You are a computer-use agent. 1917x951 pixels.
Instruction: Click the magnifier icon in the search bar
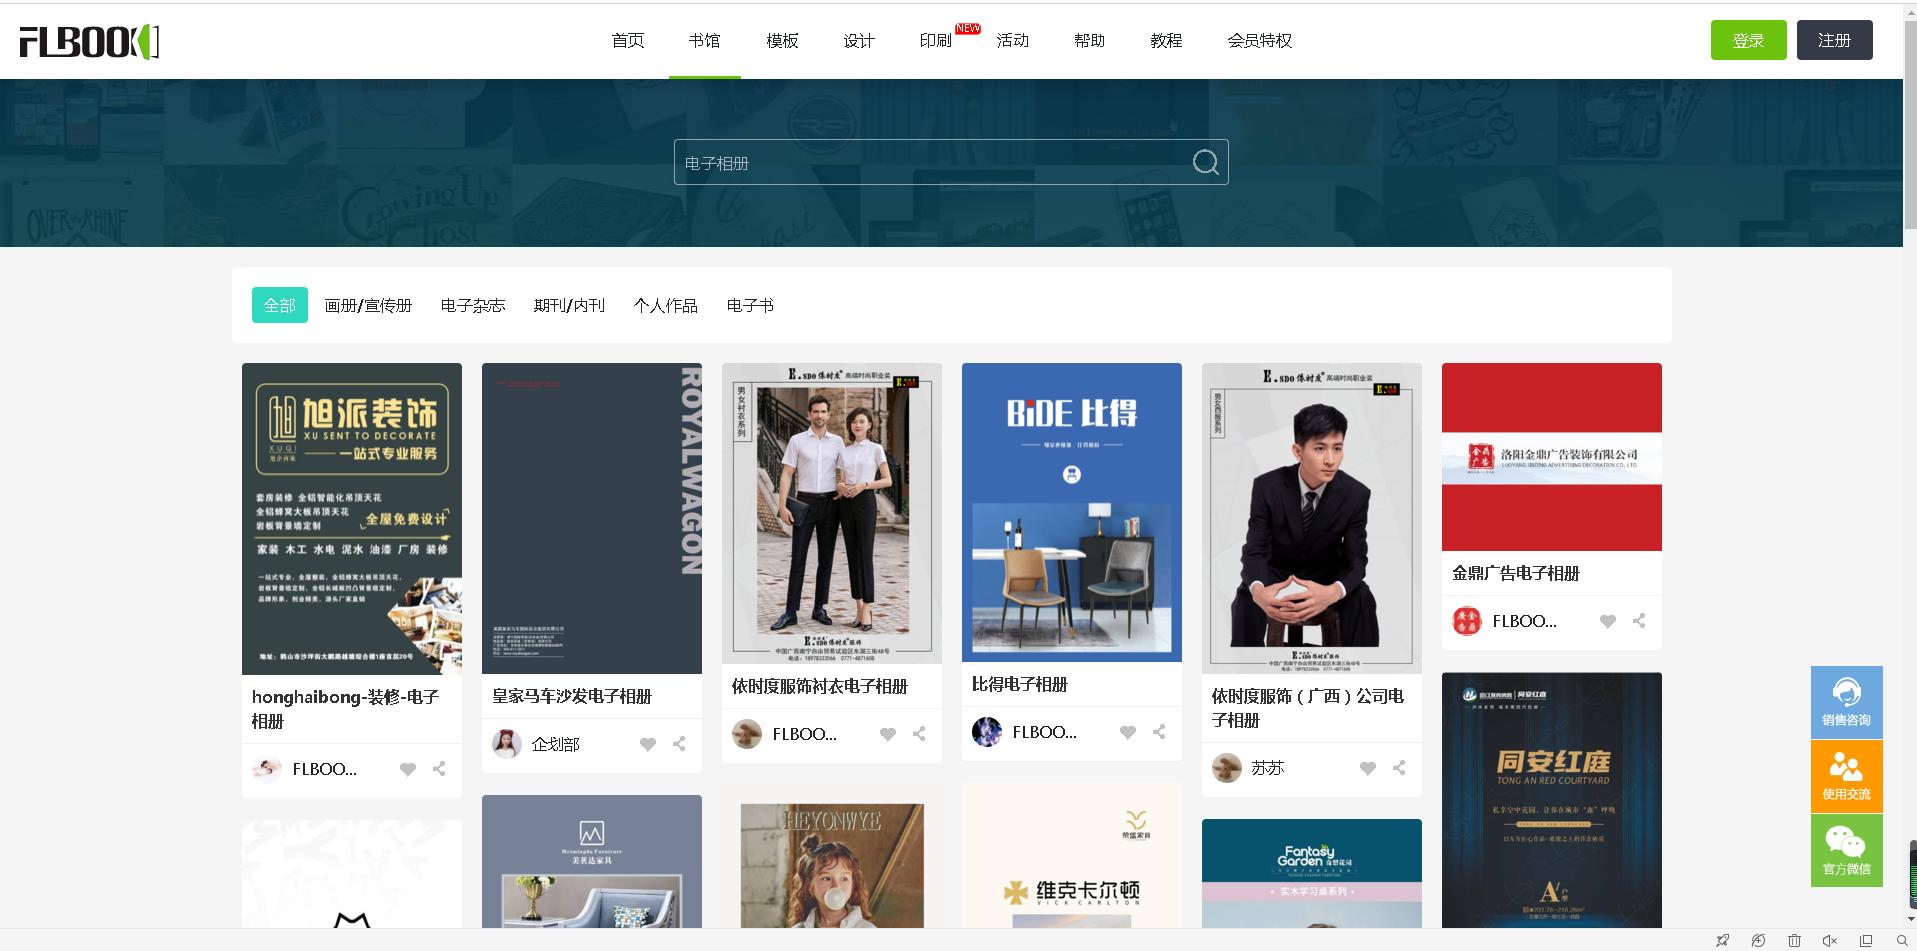pyautogui.click(x=1205, y=162)
